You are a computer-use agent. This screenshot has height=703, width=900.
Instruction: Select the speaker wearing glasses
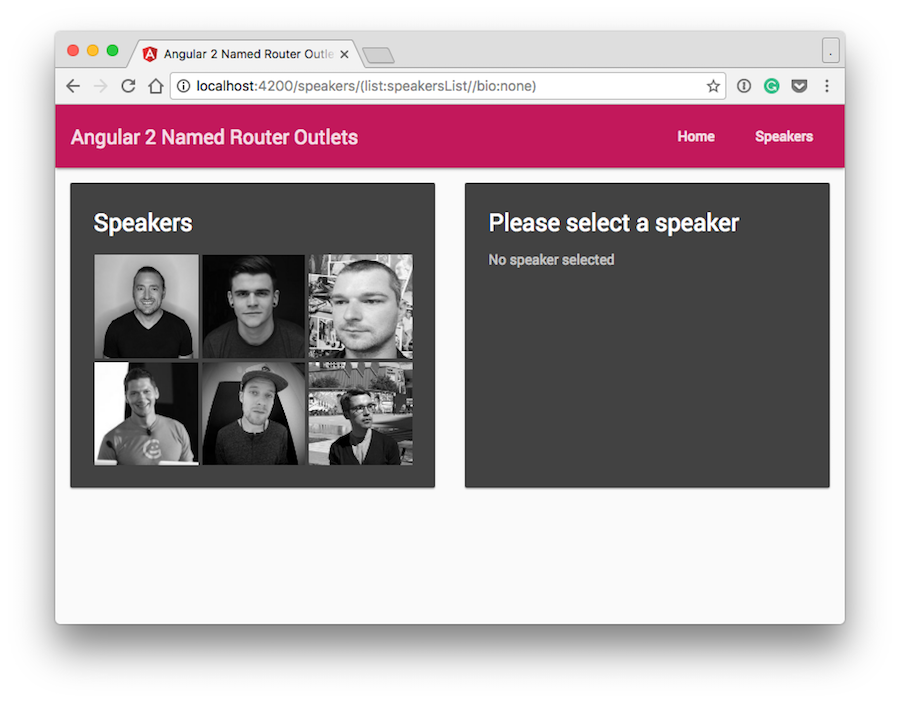point(360,413)
